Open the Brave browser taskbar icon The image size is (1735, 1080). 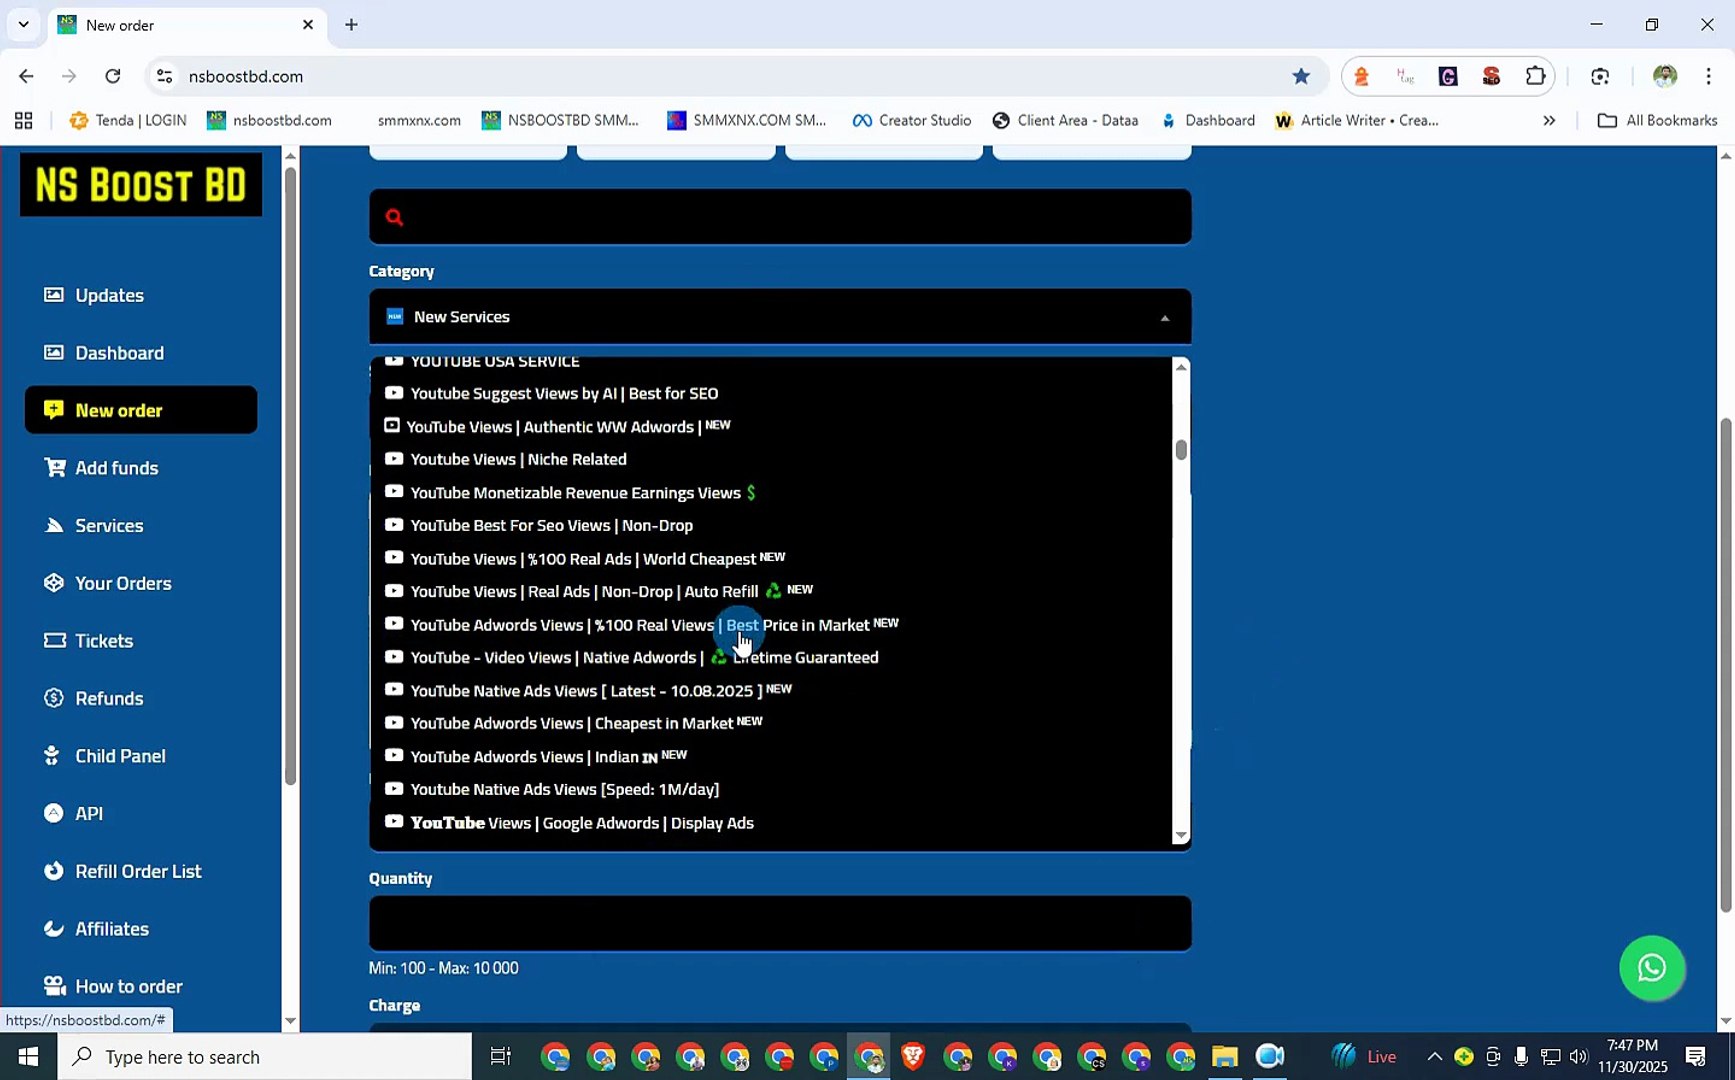pyautogui.click(x=912, y=1056)
